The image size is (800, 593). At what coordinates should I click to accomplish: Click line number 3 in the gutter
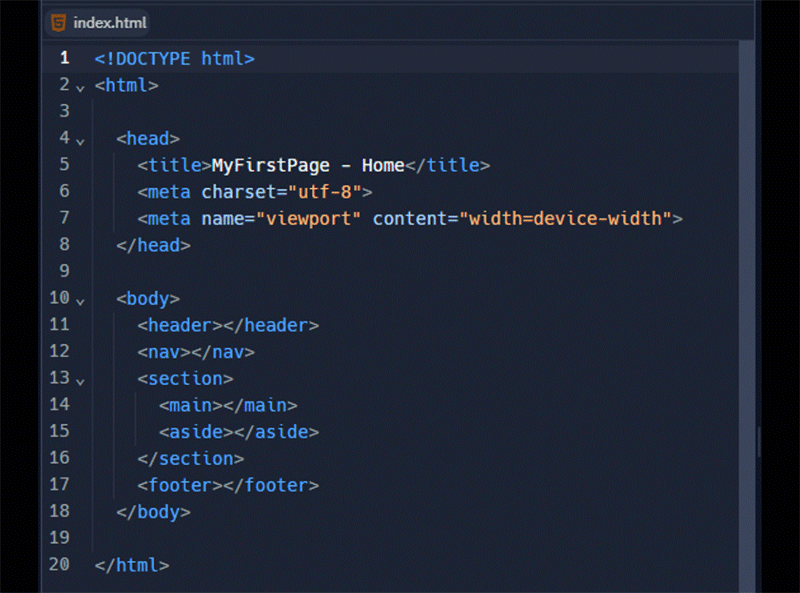coord(64,111)
